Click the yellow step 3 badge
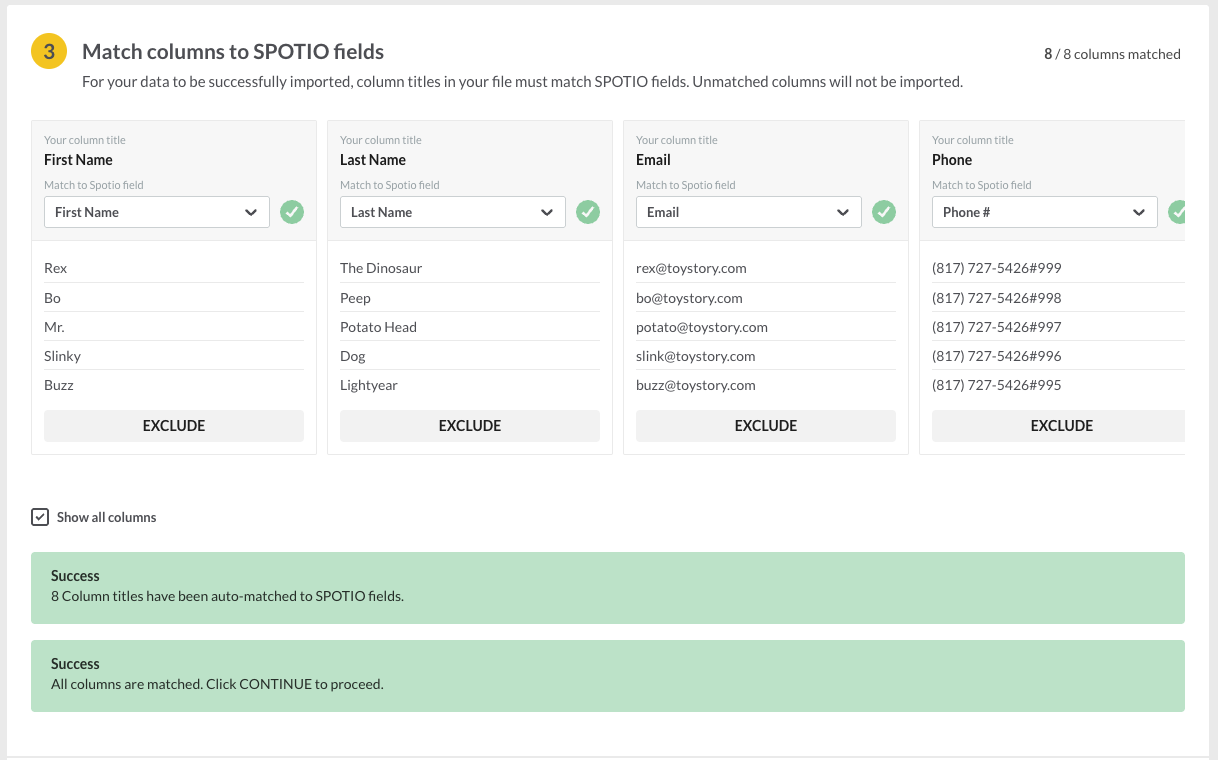This screenshot has height=760, width=1218. [x=49, y=52]
